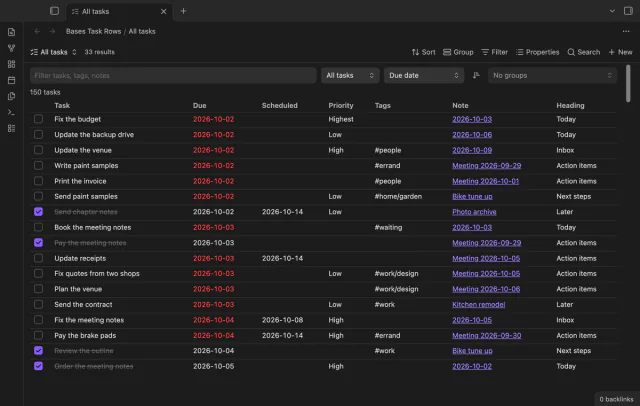Open command palette ribbon icon
The image size is (640, 406).
[11, 112]
